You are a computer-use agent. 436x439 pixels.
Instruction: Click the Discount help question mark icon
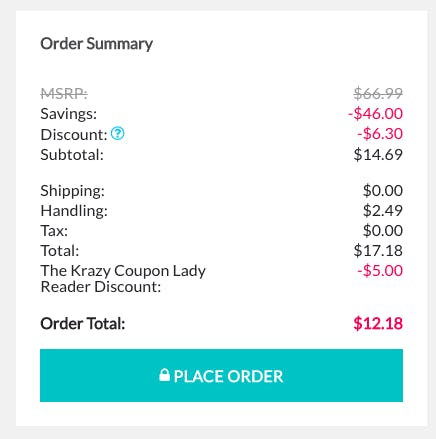(117, 134)
